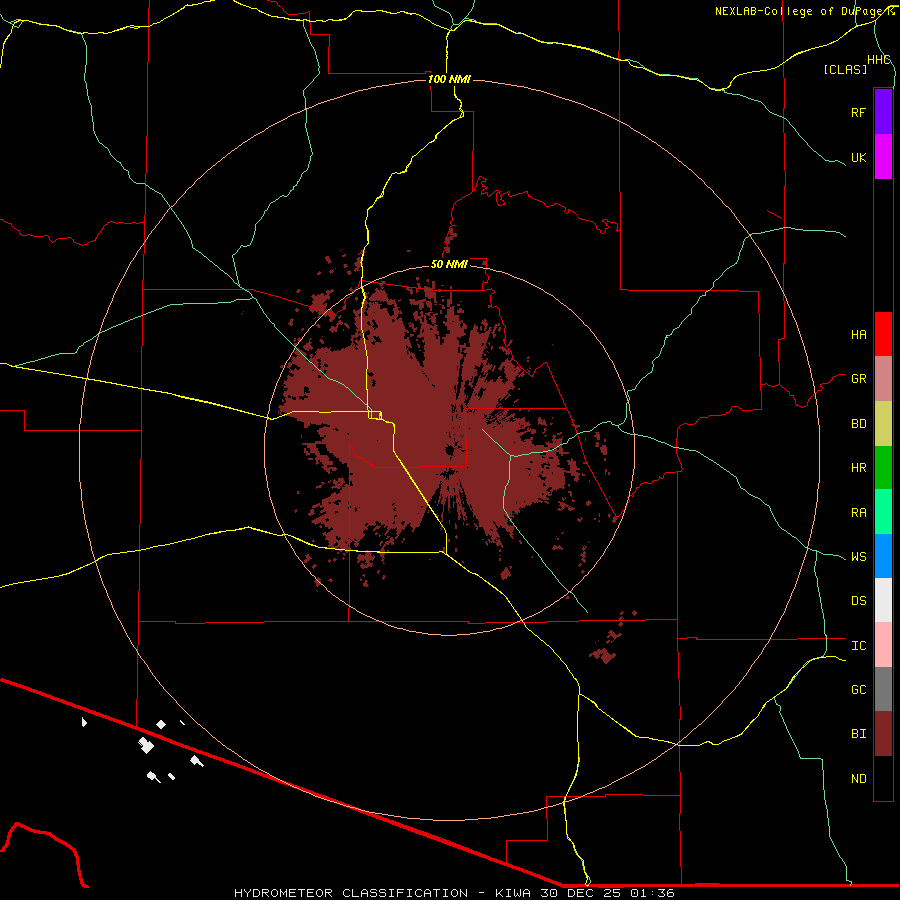This screenshot has width=900, height=900.
Task: Click the RA legend label
Action: pos(858,513)
